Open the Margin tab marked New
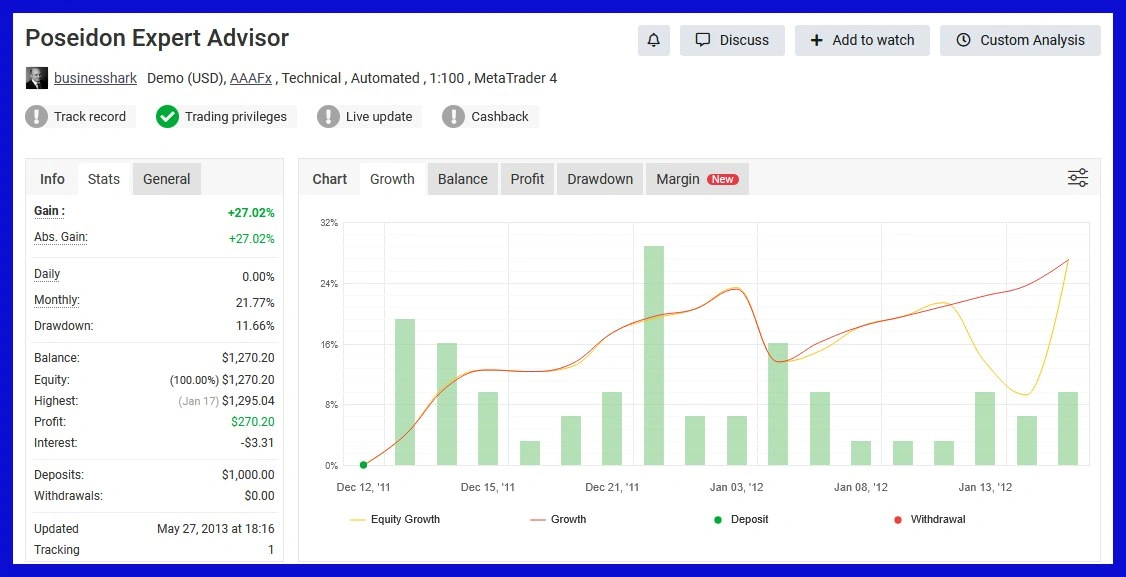 [x=696, y=179]
